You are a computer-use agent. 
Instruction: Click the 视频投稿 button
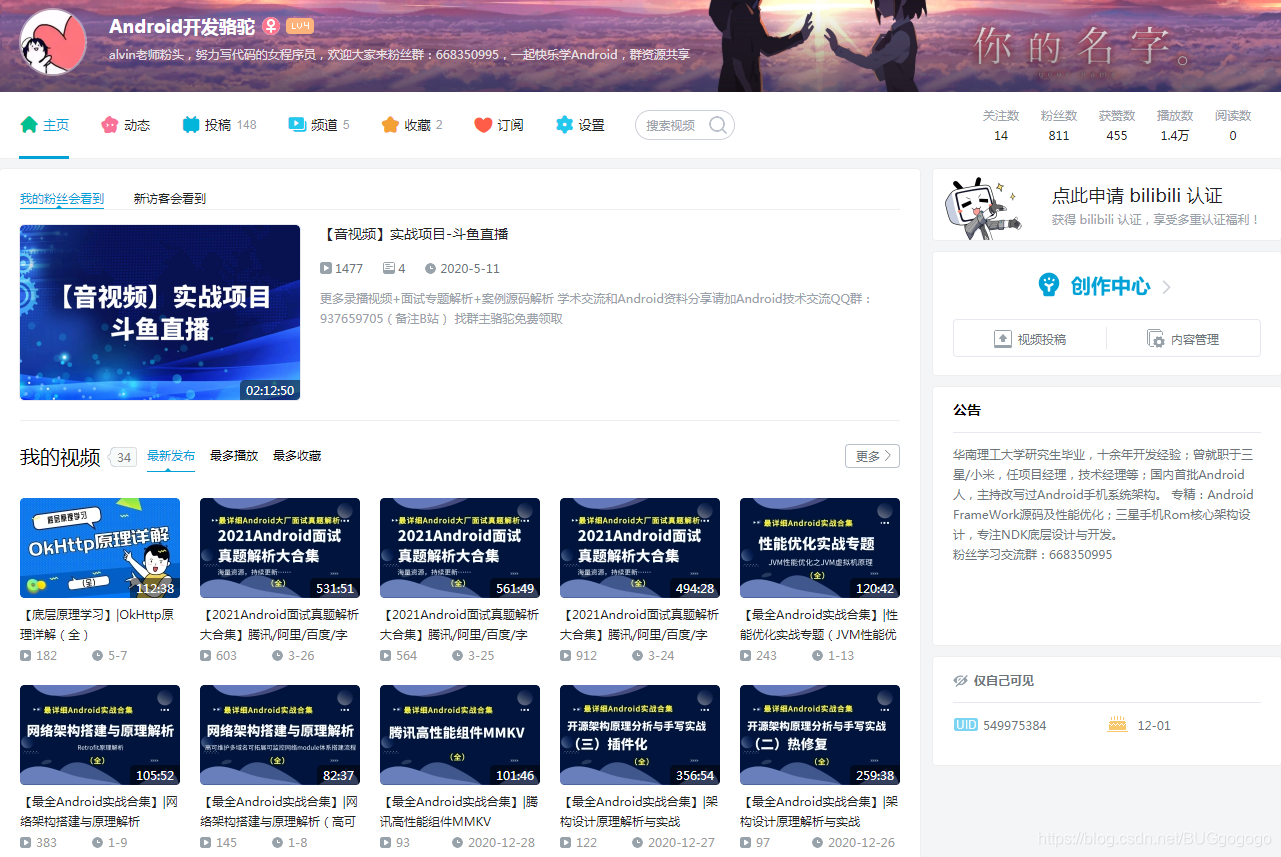(x=1030, y=339)
